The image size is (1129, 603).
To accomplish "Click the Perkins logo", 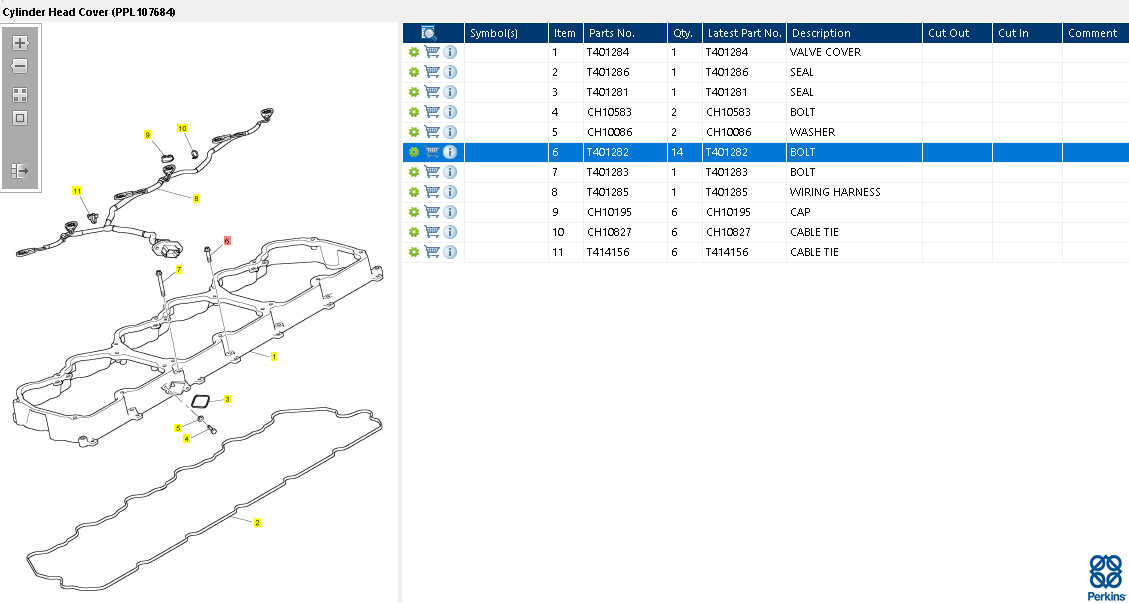I will [x=1105, y=578].
